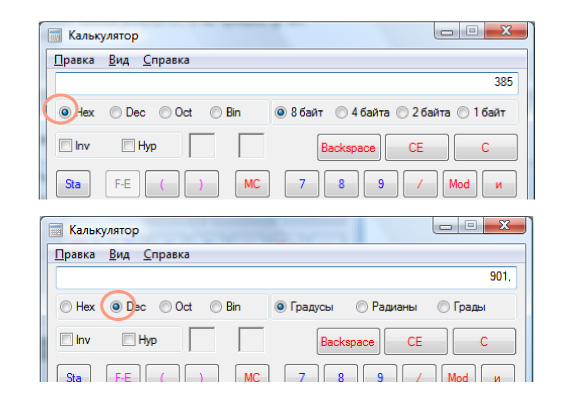Click the C clear button in top calculator
Viewport: 561px width, 399px height.
click(486, 147)
